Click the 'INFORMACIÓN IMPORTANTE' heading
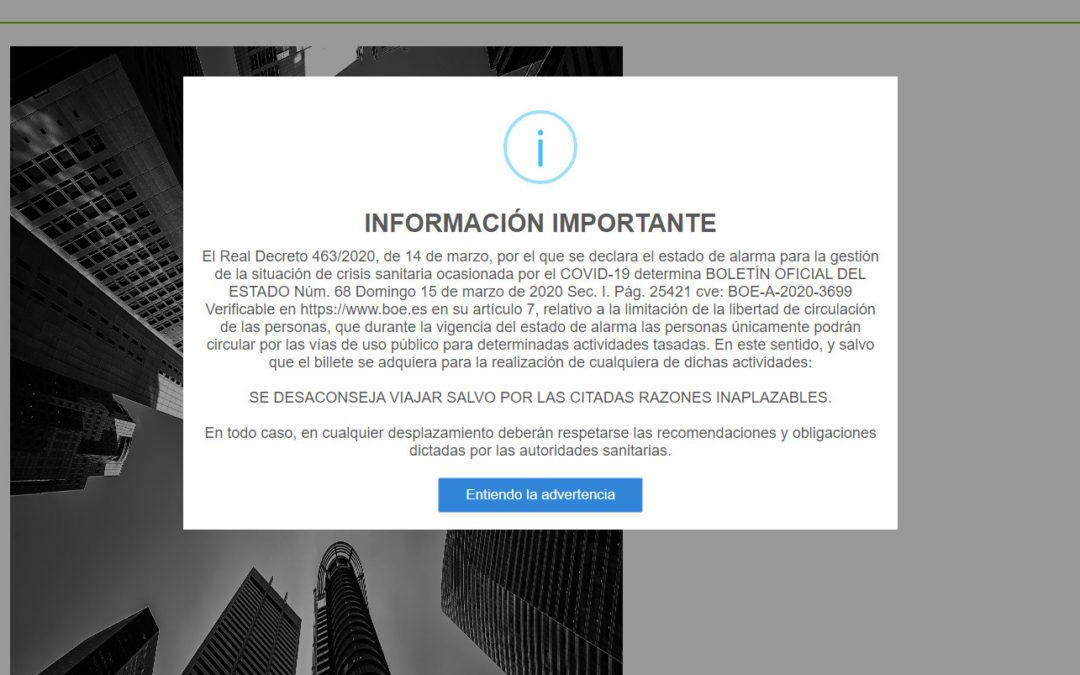This screenshot has width=1080, height=675. click(x=540, y=223)
